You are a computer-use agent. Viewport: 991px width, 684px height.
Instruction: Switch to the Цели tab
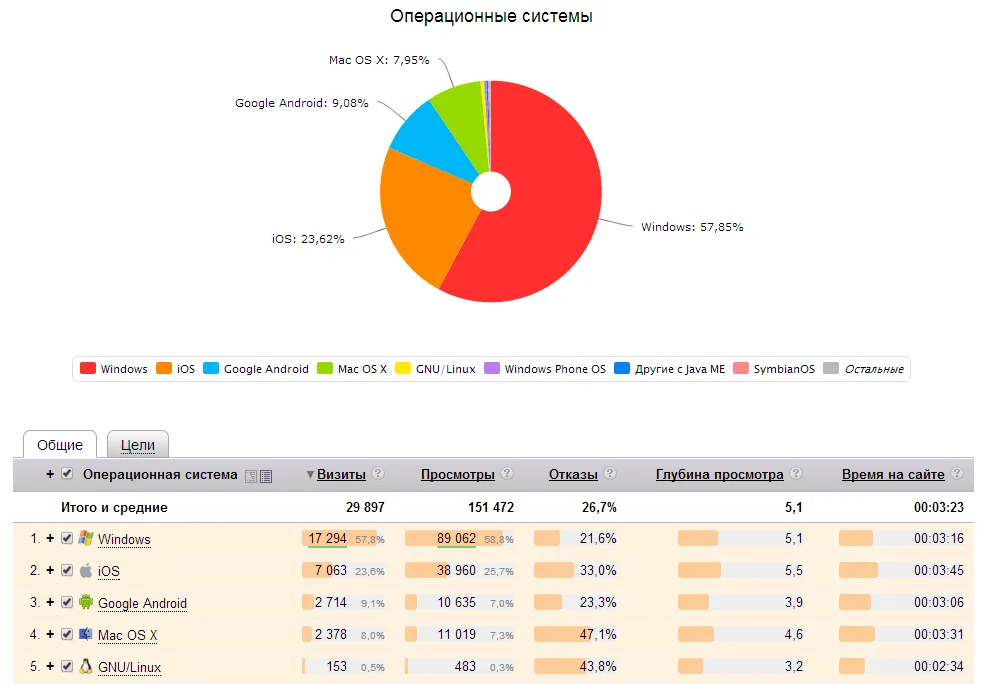138,445
